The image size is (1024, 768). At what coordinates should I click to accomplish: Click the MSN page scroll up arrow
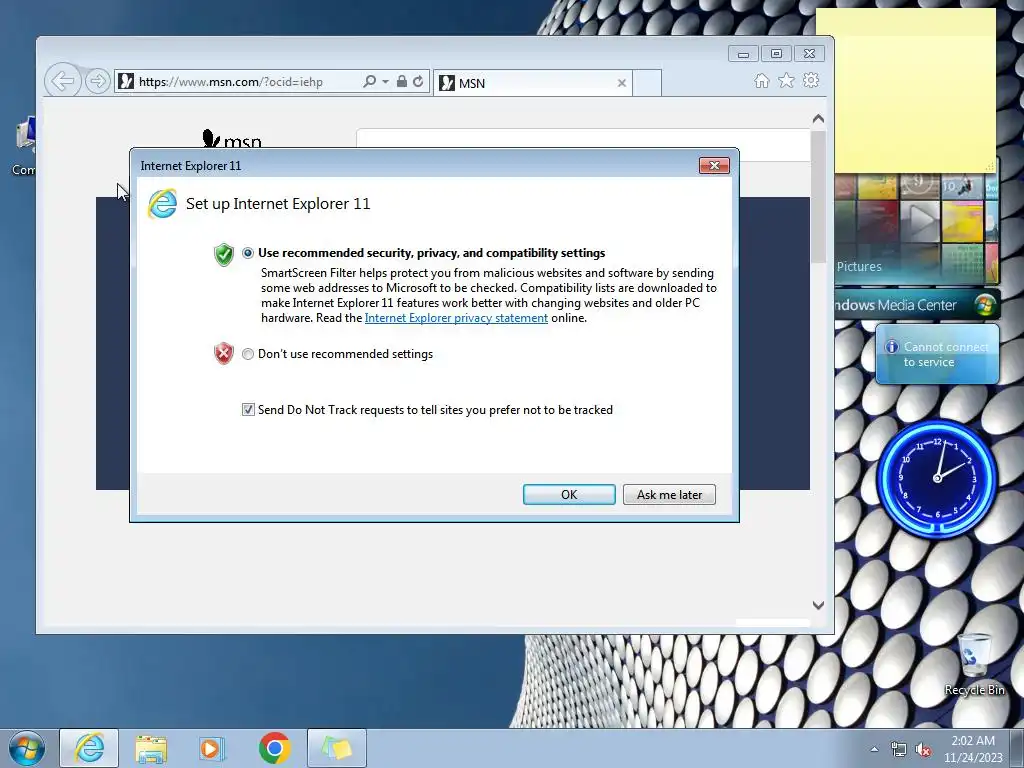[x=818, y=119]
